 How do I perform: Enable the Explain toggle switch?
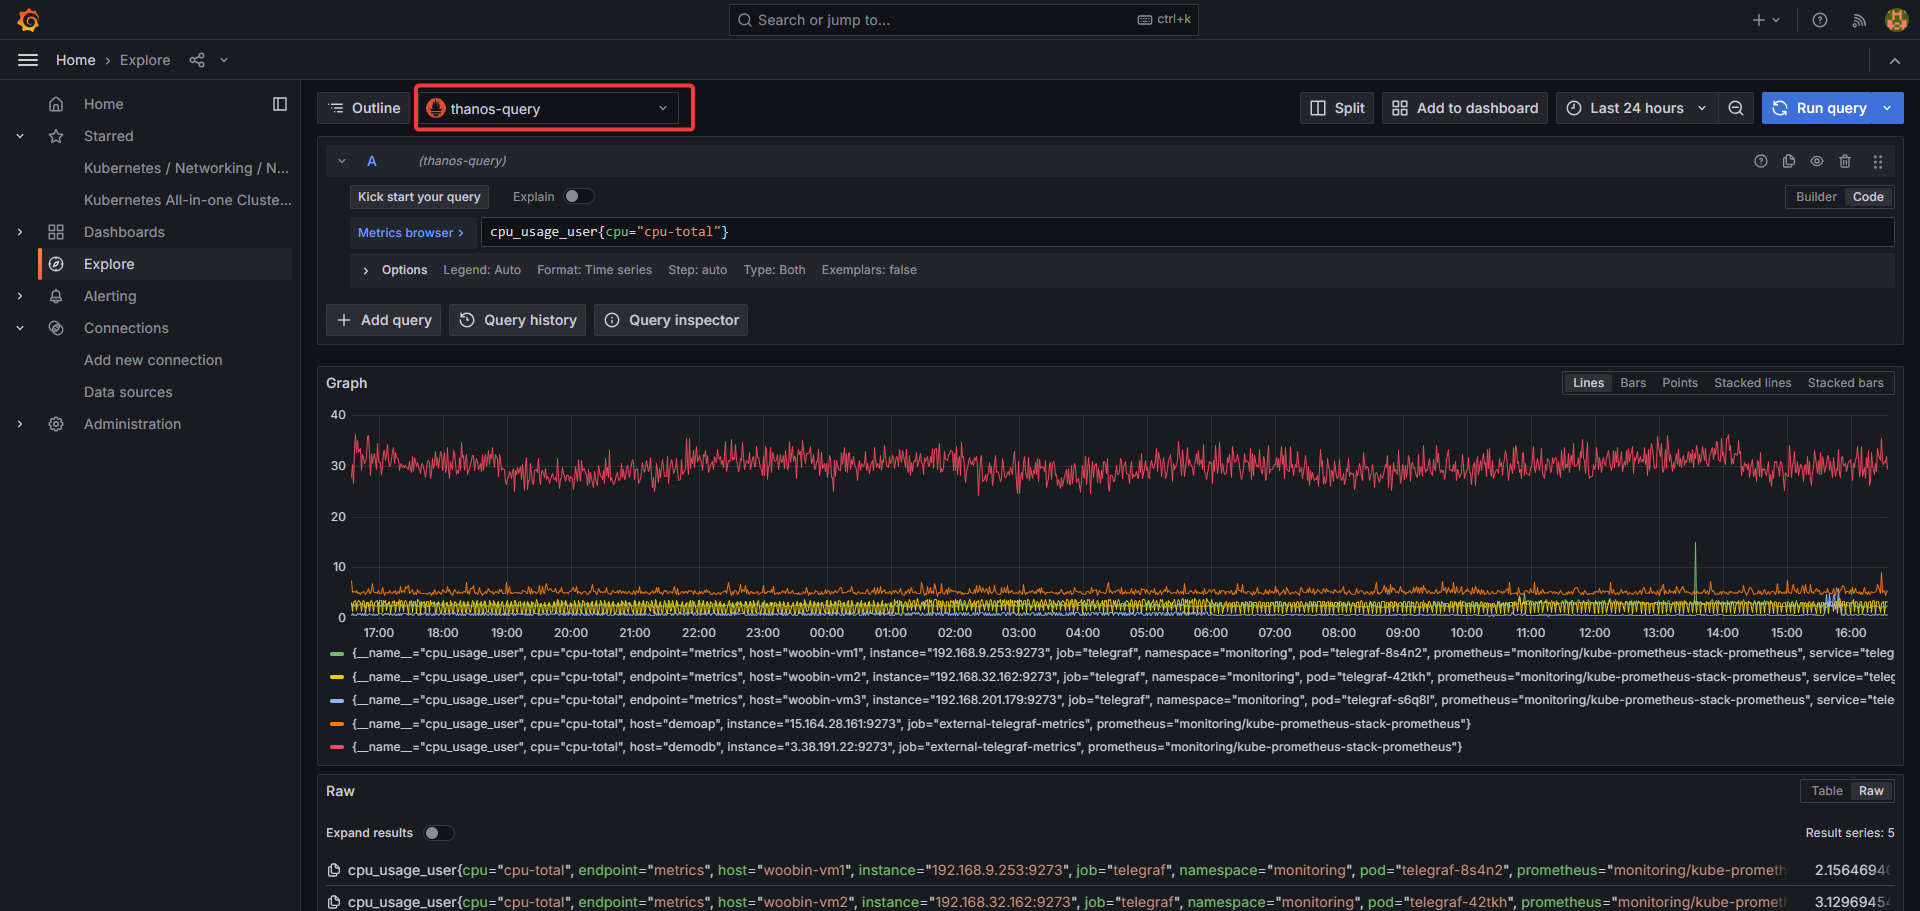578,197
